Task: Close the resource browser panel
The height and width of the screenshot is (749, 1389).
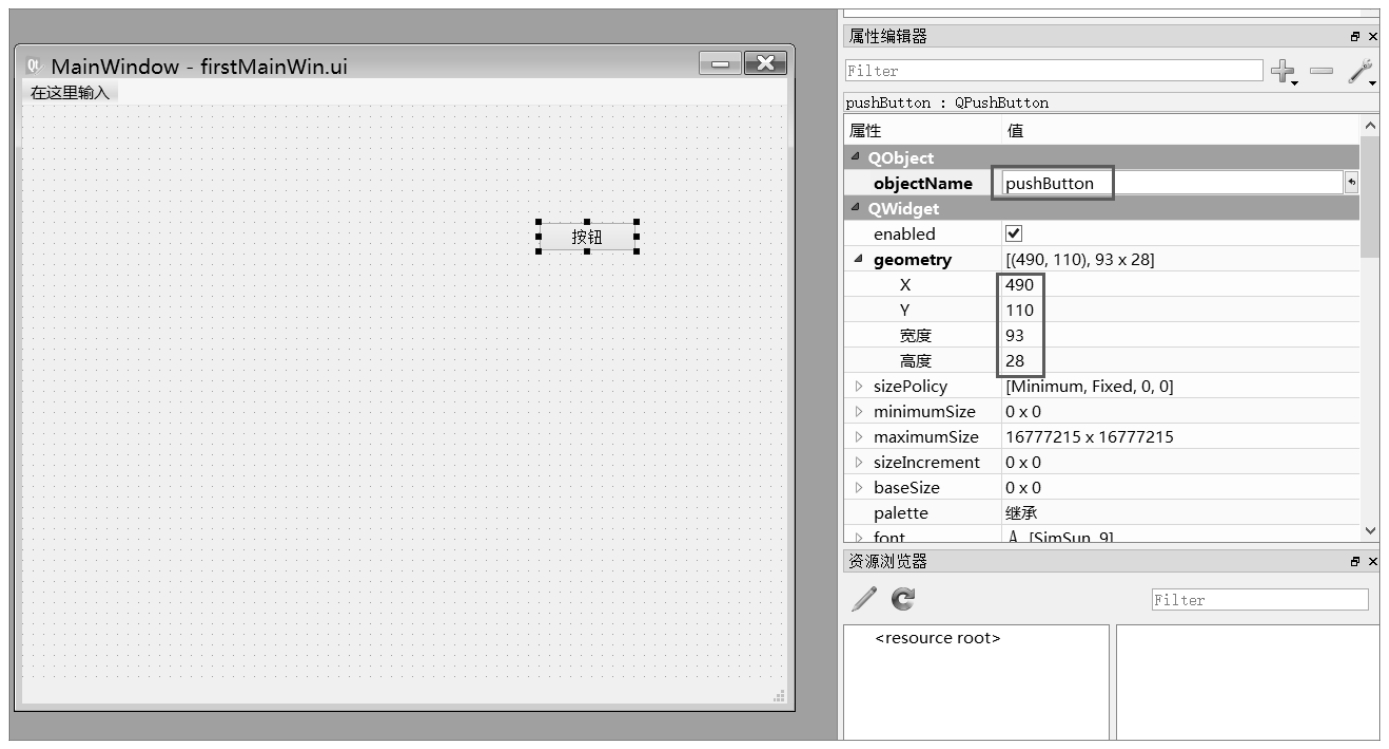Action: coord(1372,562)
